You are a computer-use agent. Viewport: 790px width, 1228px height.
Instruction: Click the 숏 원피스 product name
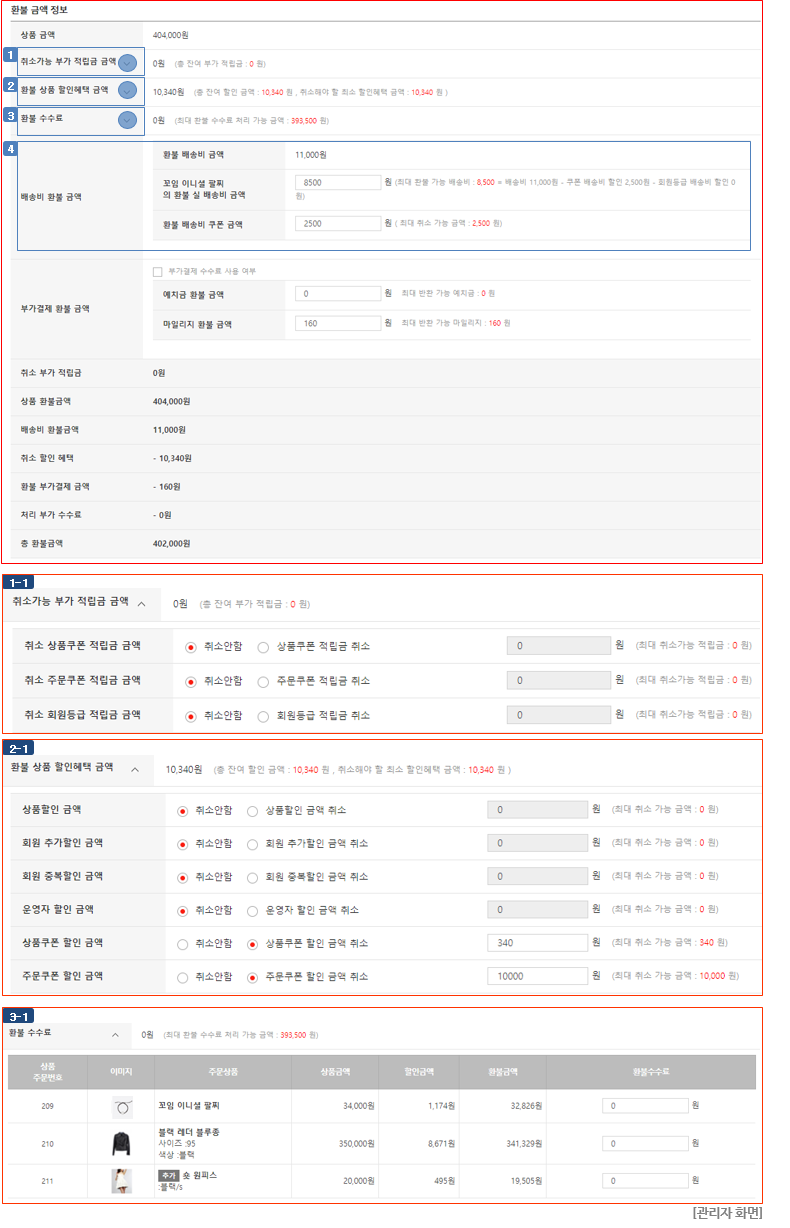click(x=198, y=1175)
